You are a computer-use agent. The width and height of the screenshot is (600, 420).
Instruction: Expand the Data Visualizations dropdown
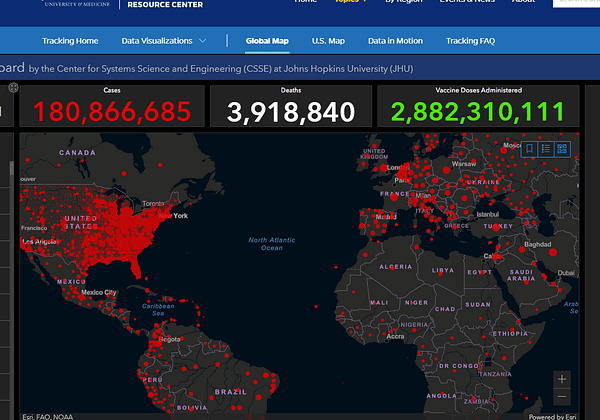click(164, 41)
